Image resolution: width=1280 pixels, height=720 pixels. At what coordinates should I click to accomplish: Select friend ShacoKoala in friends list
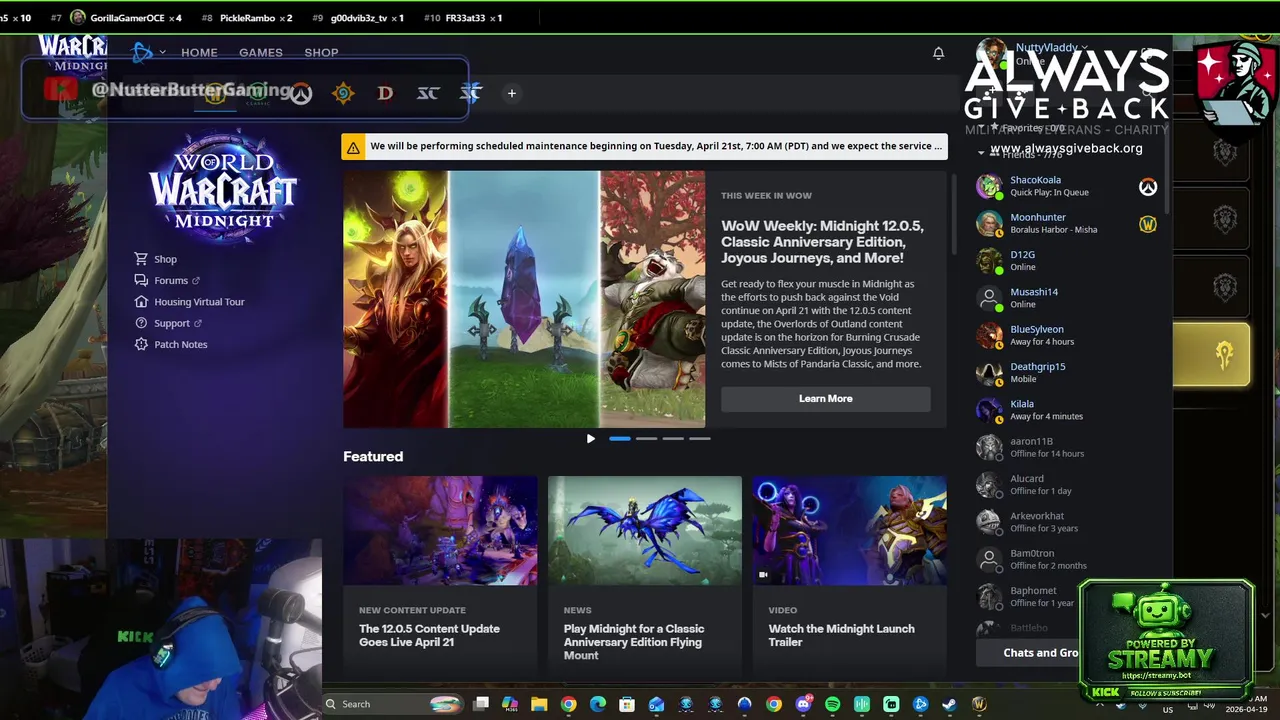click(x=1066, y=187)
